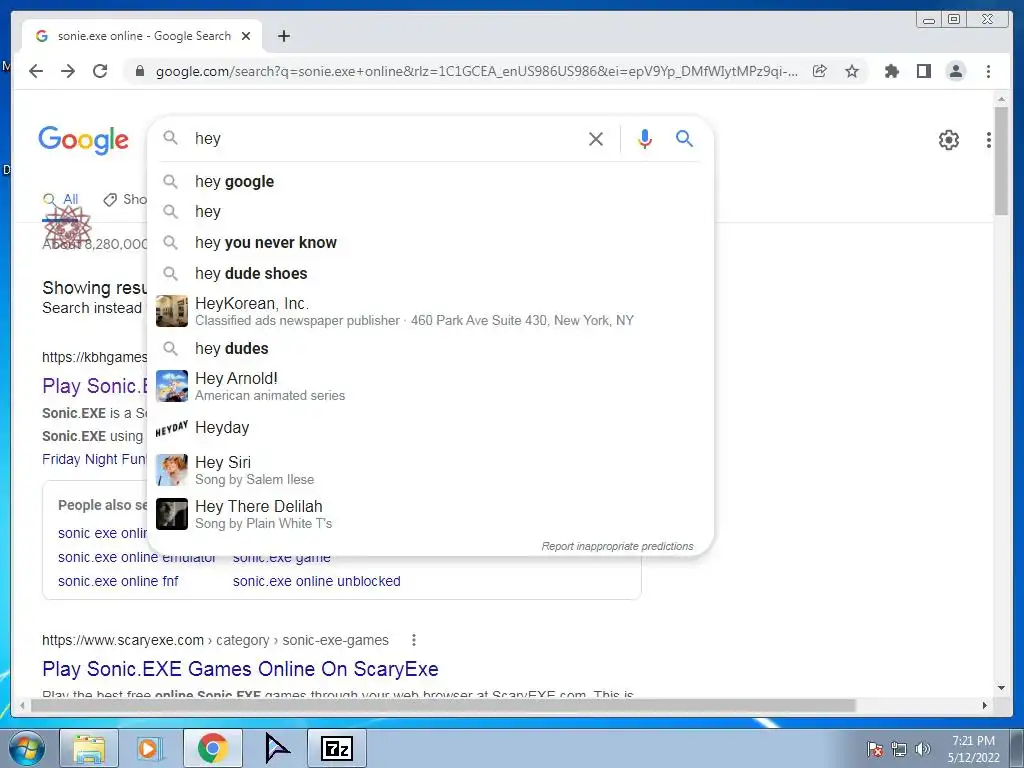Open the Google apps dots menu
This screenshot has width=1024, height=768.
coord(989,140)
